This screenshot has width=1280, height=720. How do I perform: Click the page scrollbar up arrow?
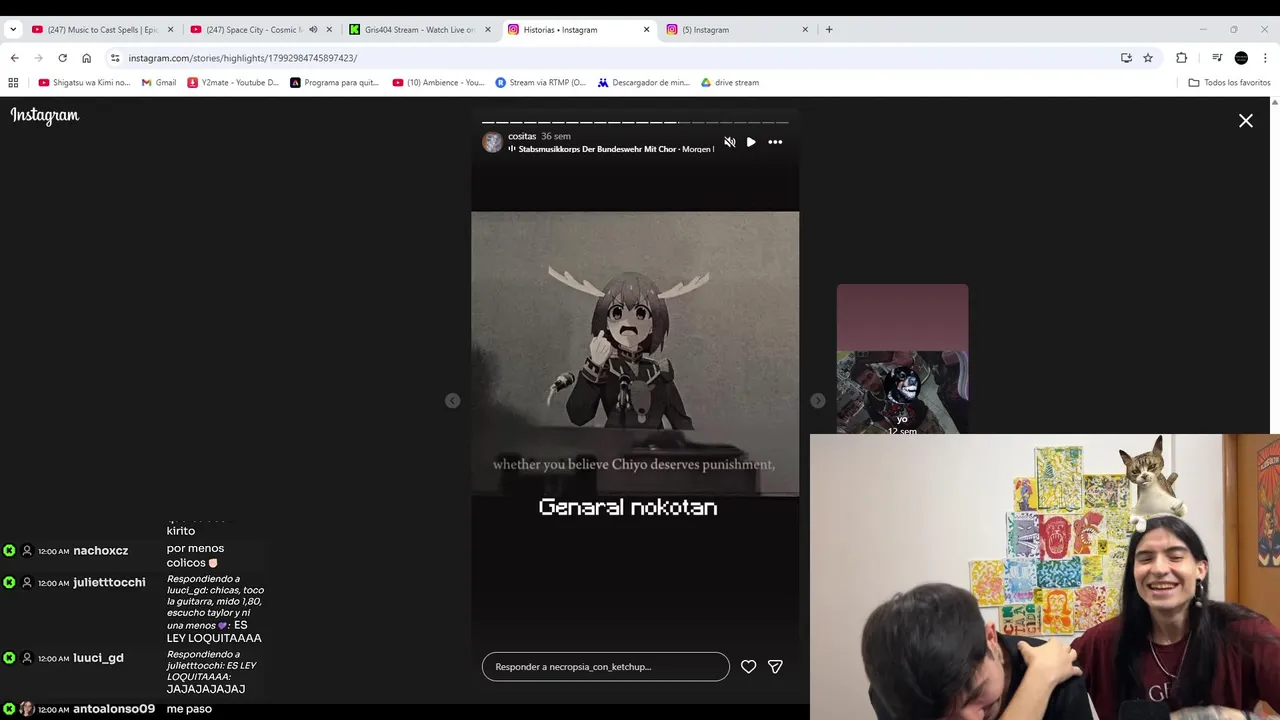[1274, 103]
